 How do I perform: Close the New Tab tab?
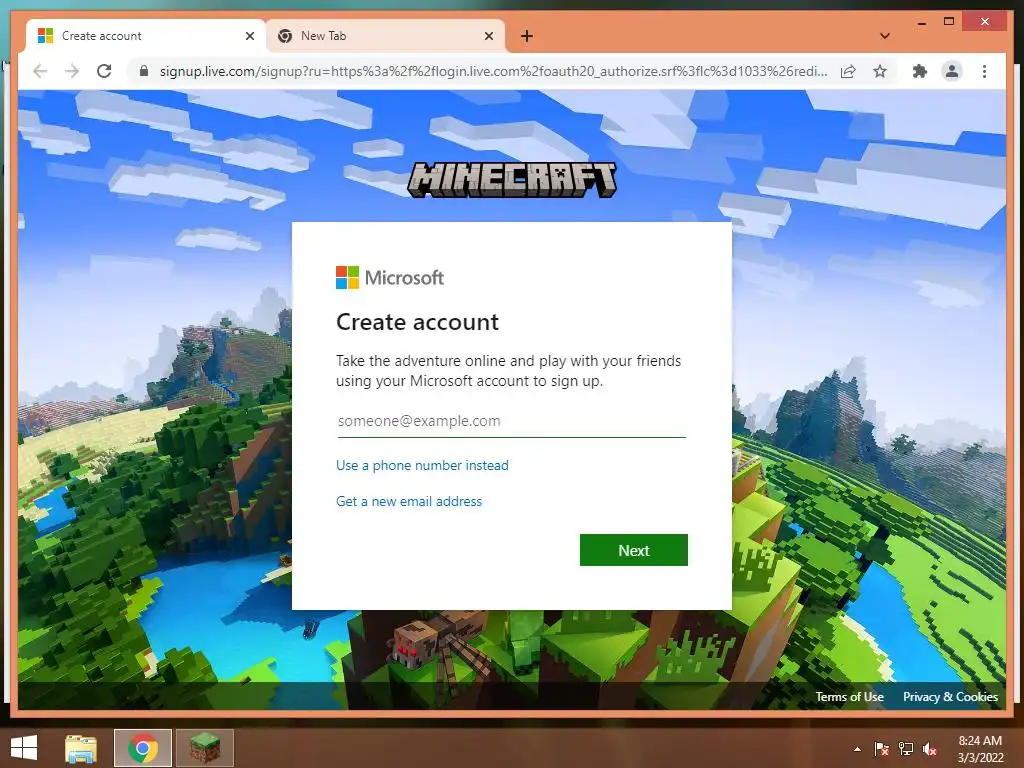(x=488, y=36)
